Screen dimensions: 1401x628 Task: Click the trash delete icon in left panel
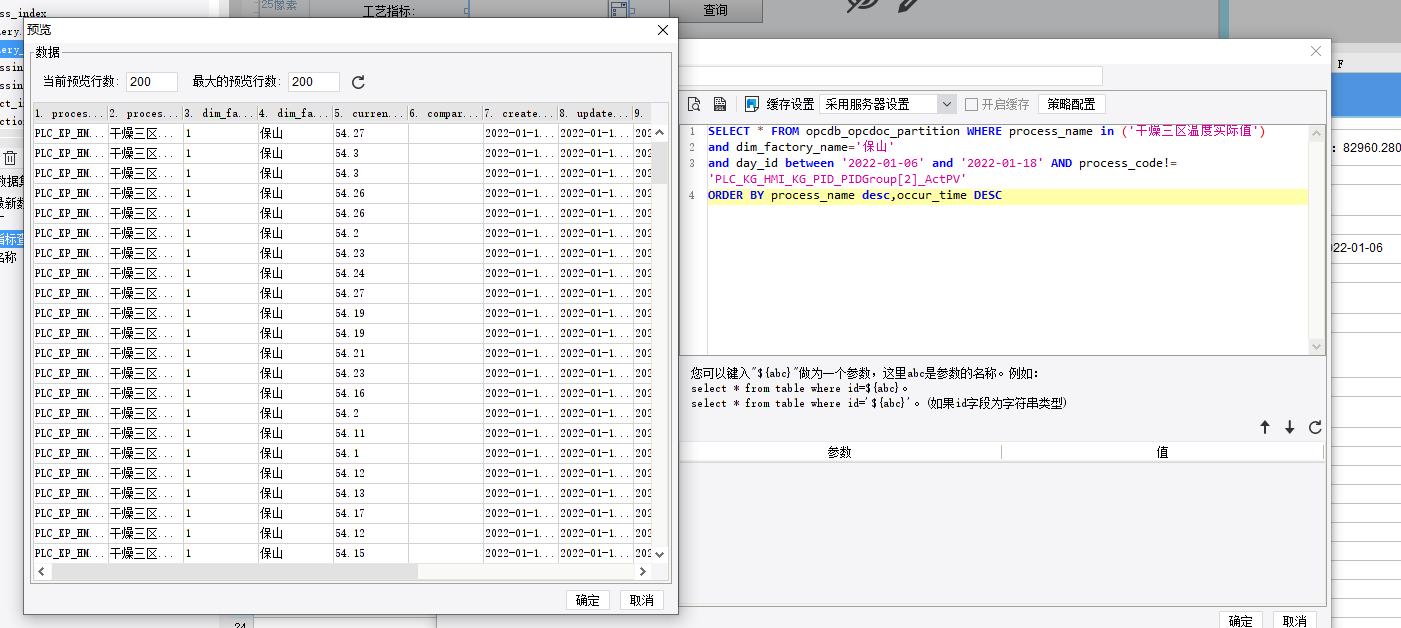point(10,158)
